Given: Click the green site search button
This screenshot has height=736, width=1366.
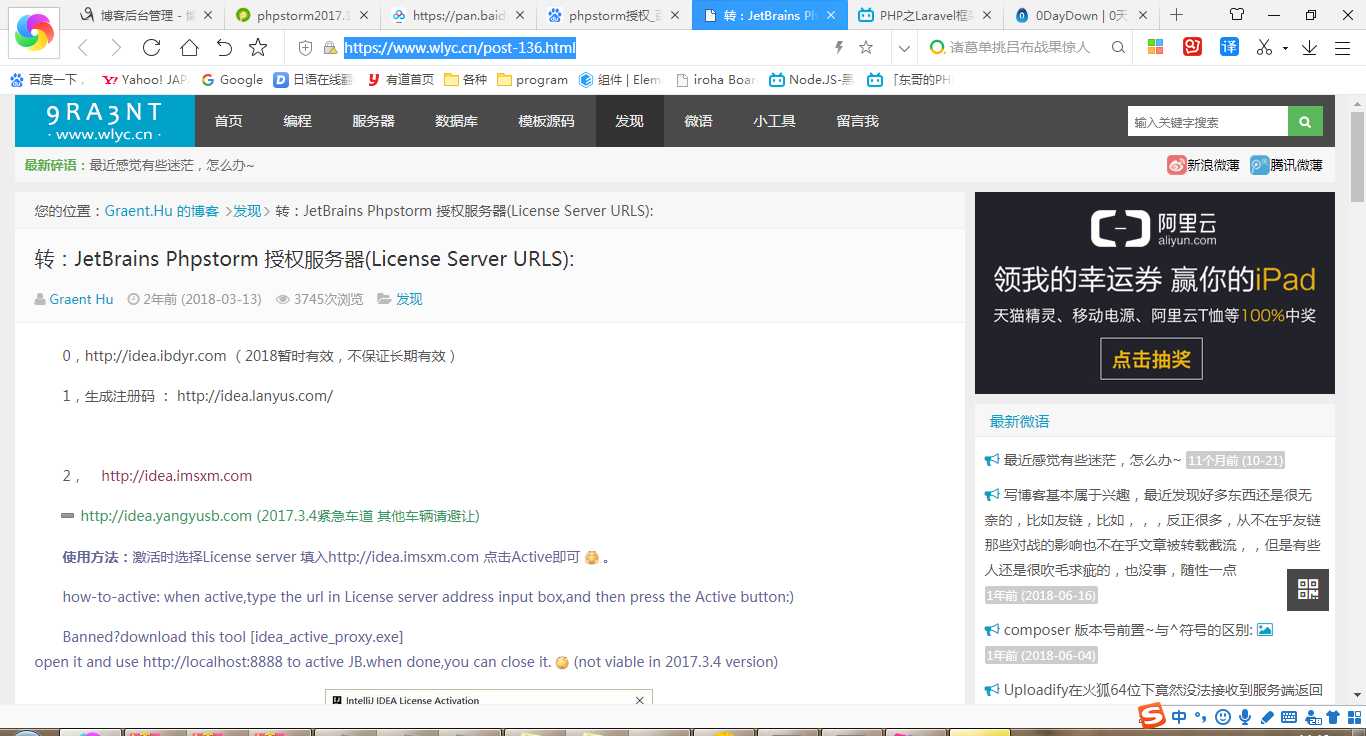Looking at the screenshot, I should [x=1305, y=122].
